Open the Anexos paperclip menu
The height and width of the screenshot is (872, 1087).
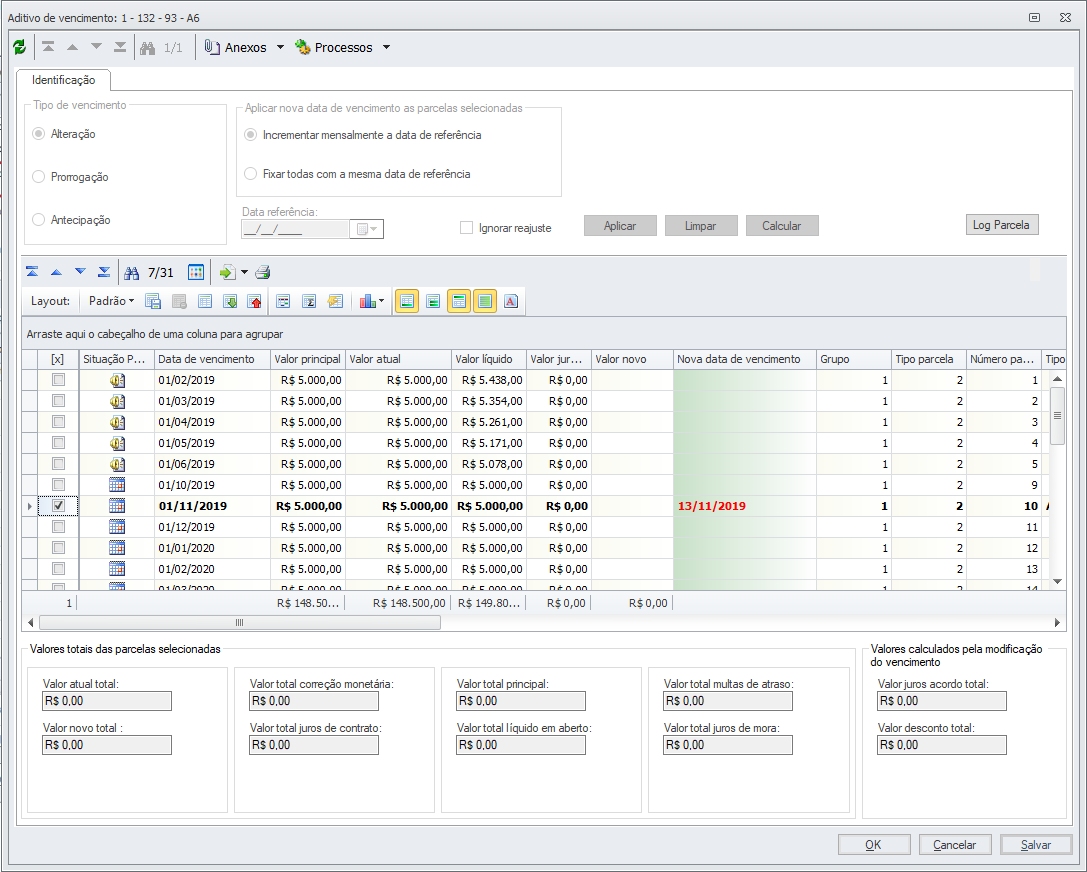pos(212,47)
